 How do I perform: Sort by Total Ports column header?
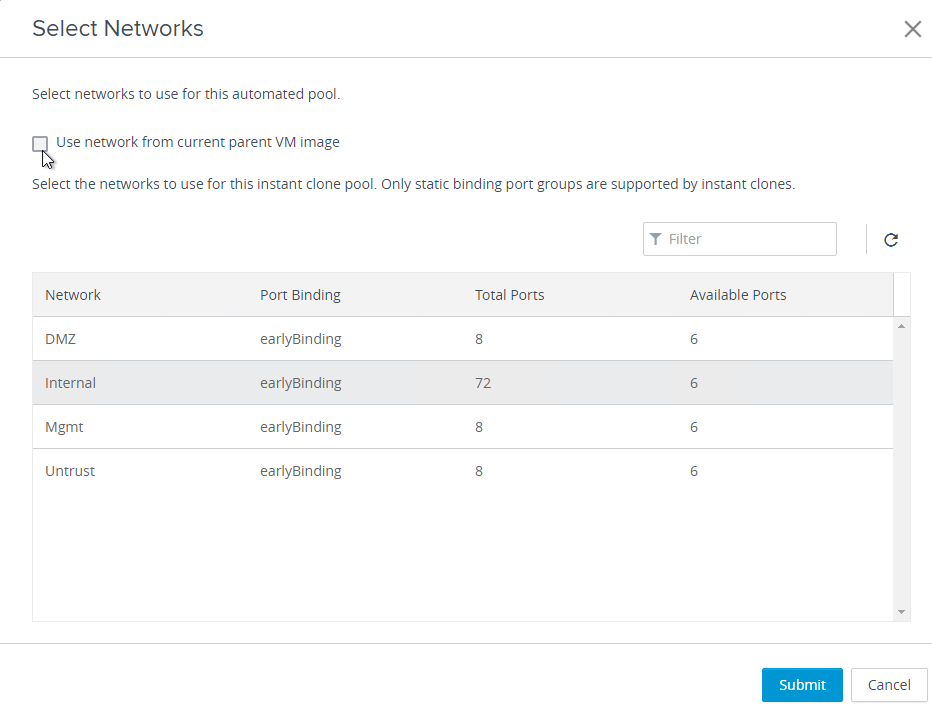click(x=509, y=295)
